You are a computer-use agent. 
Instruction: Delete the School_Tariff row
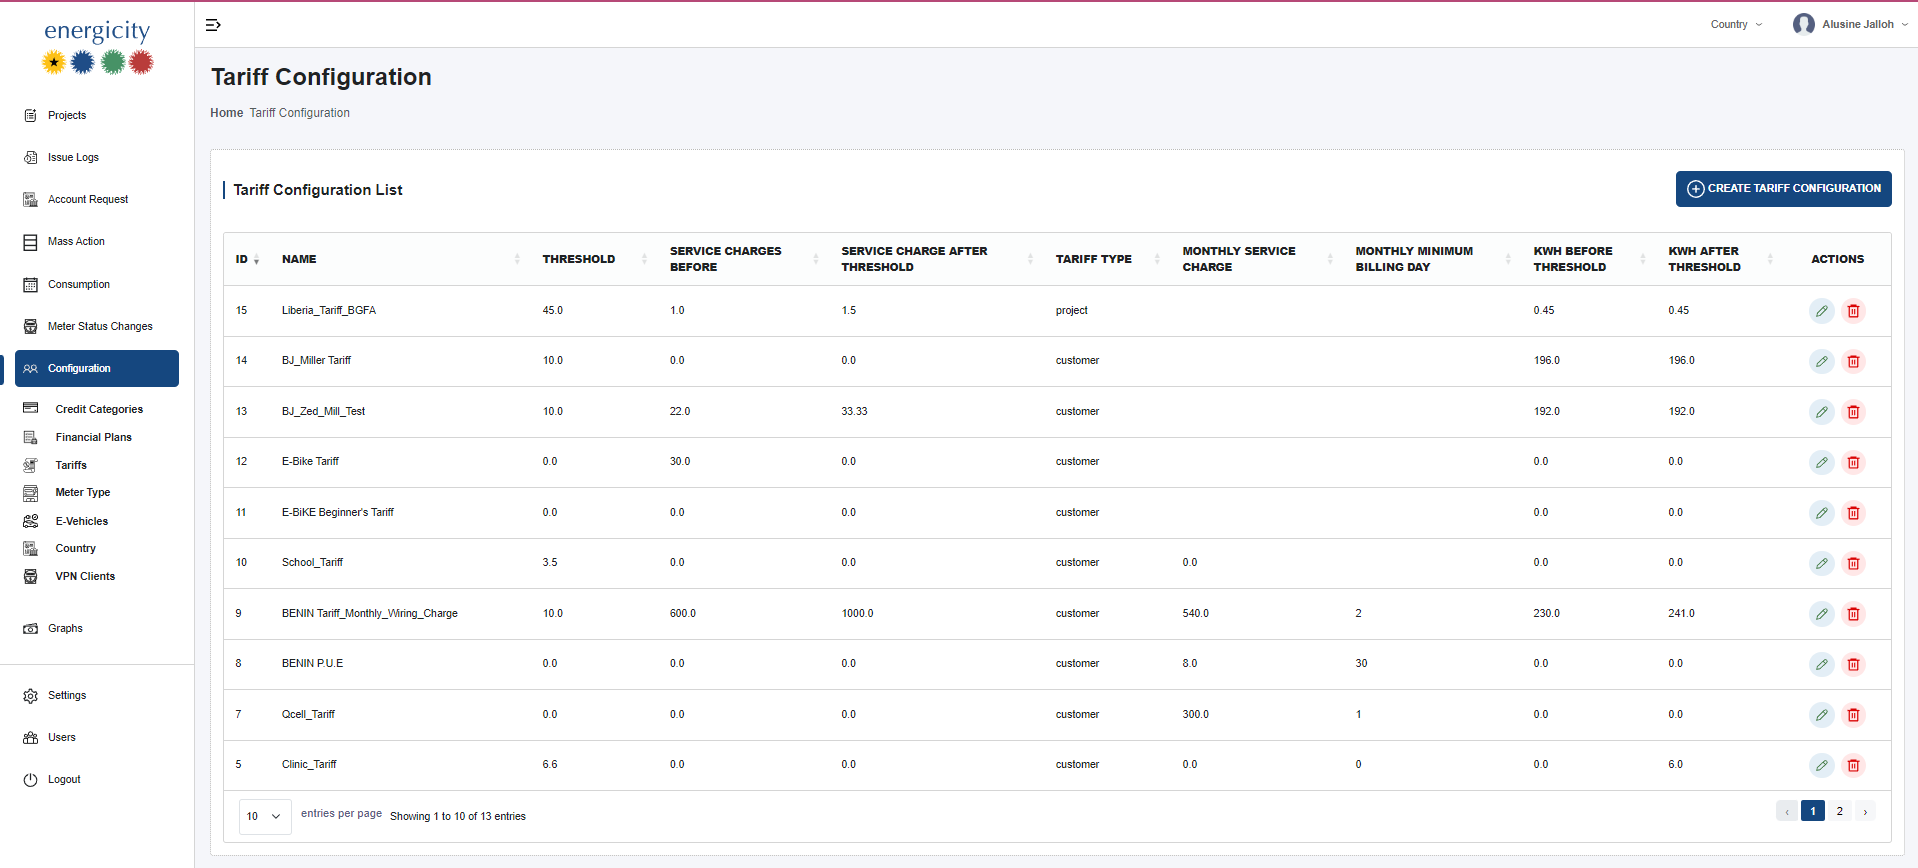(1853, 563)
